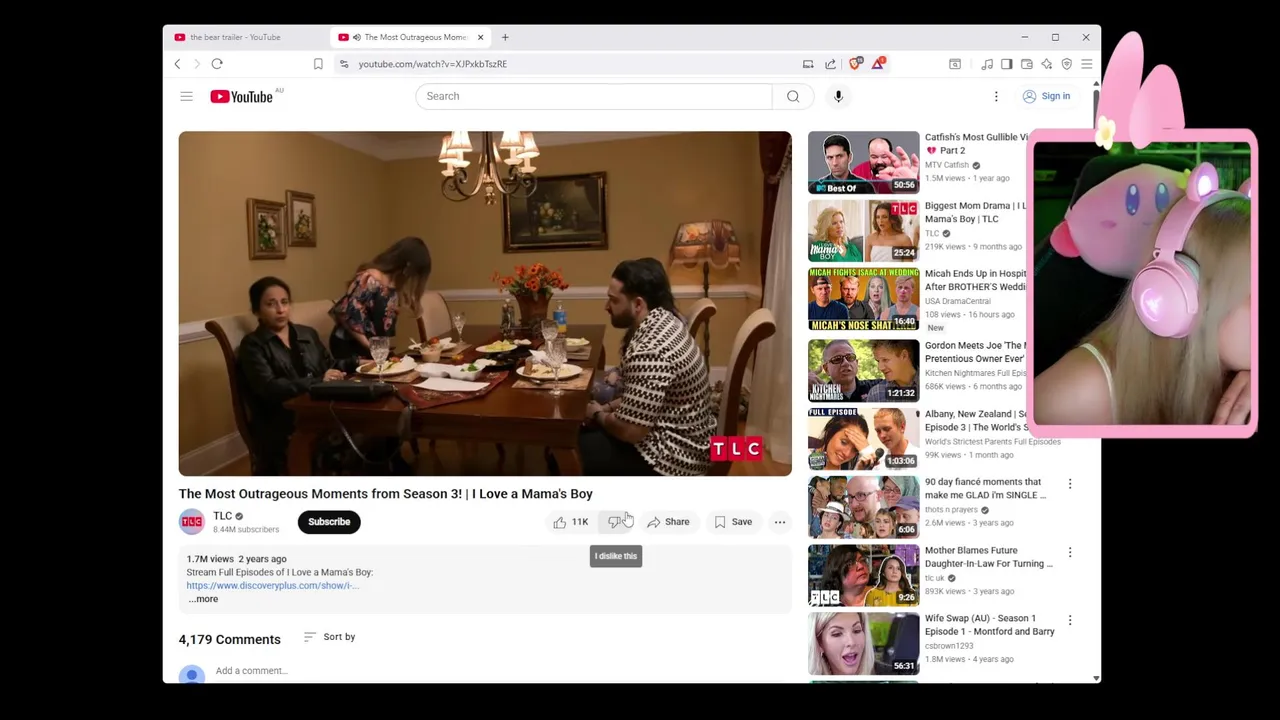1280x720 pixels.
Task: Open the browser share page icon
Action: click(x=830, y=64)
